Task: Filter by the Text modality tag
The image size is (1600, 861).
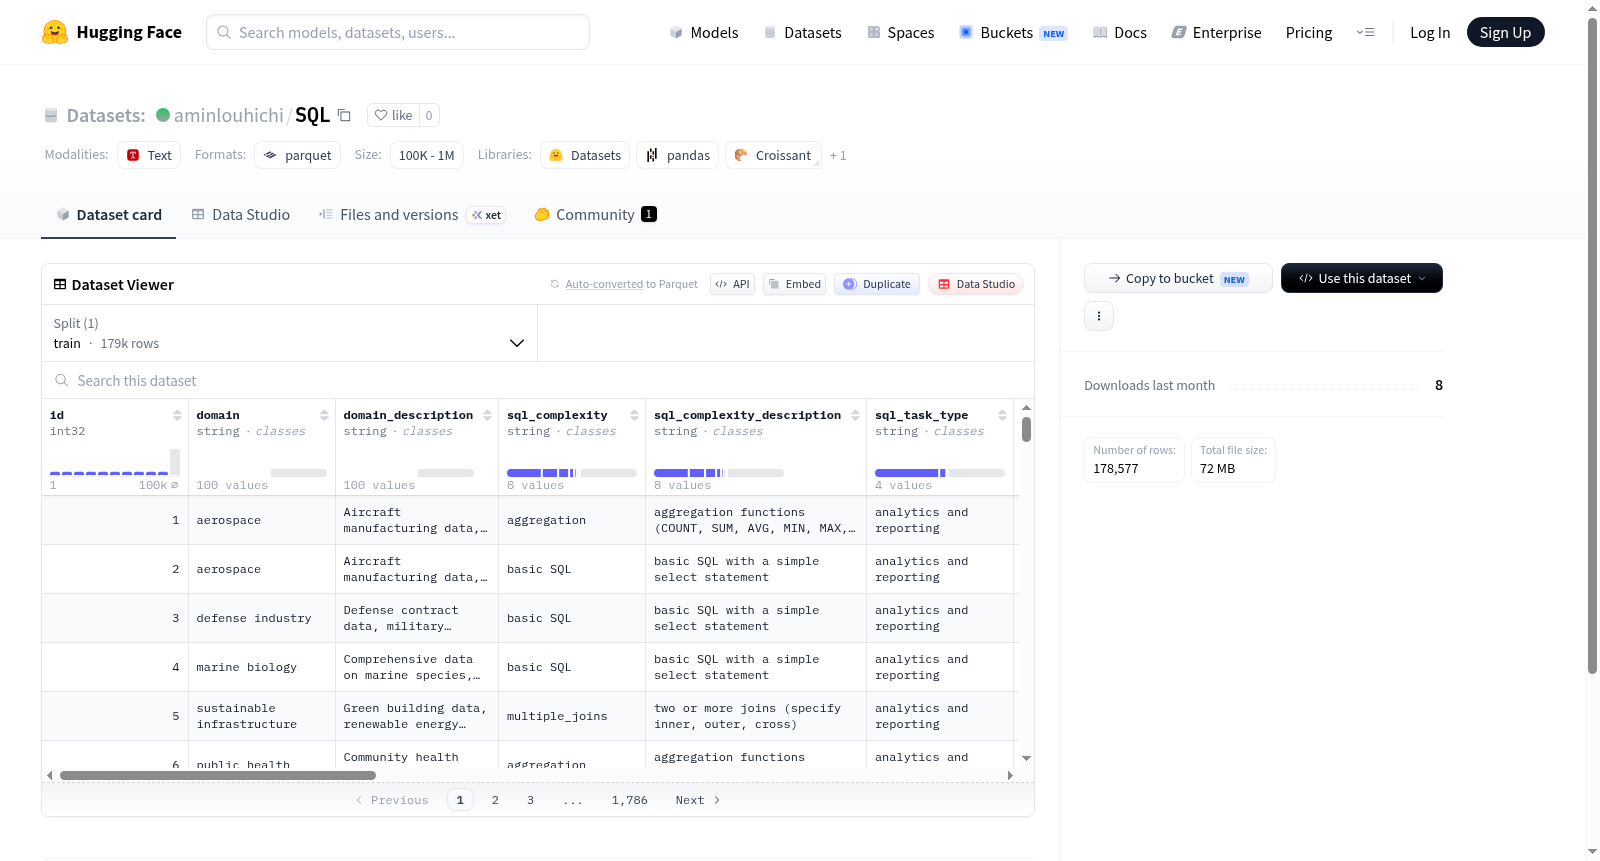Action: coord(149,155)
